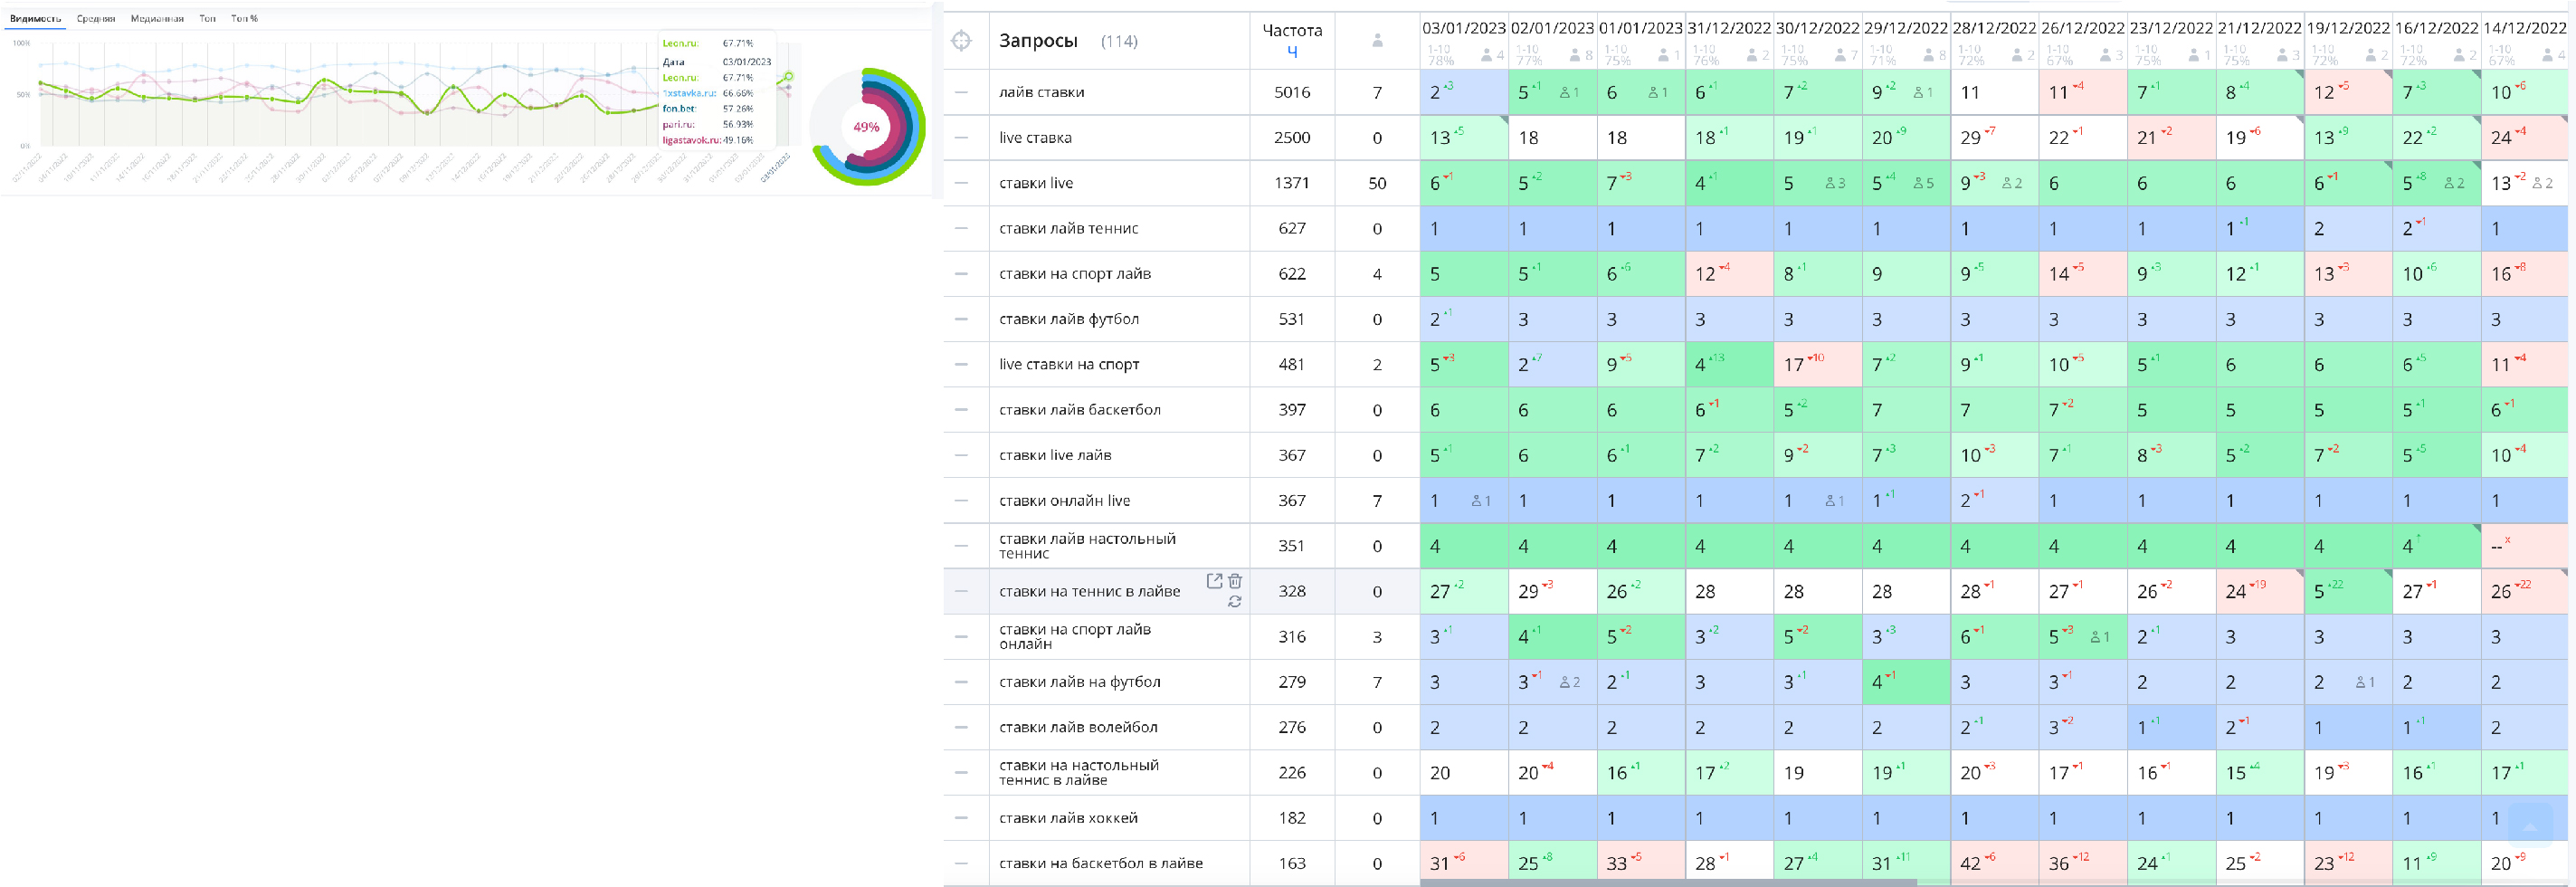Click the scroll-to-top arrow button
The width and height of the screenshot is (2576, 887).
click(x=2529, y=825)
